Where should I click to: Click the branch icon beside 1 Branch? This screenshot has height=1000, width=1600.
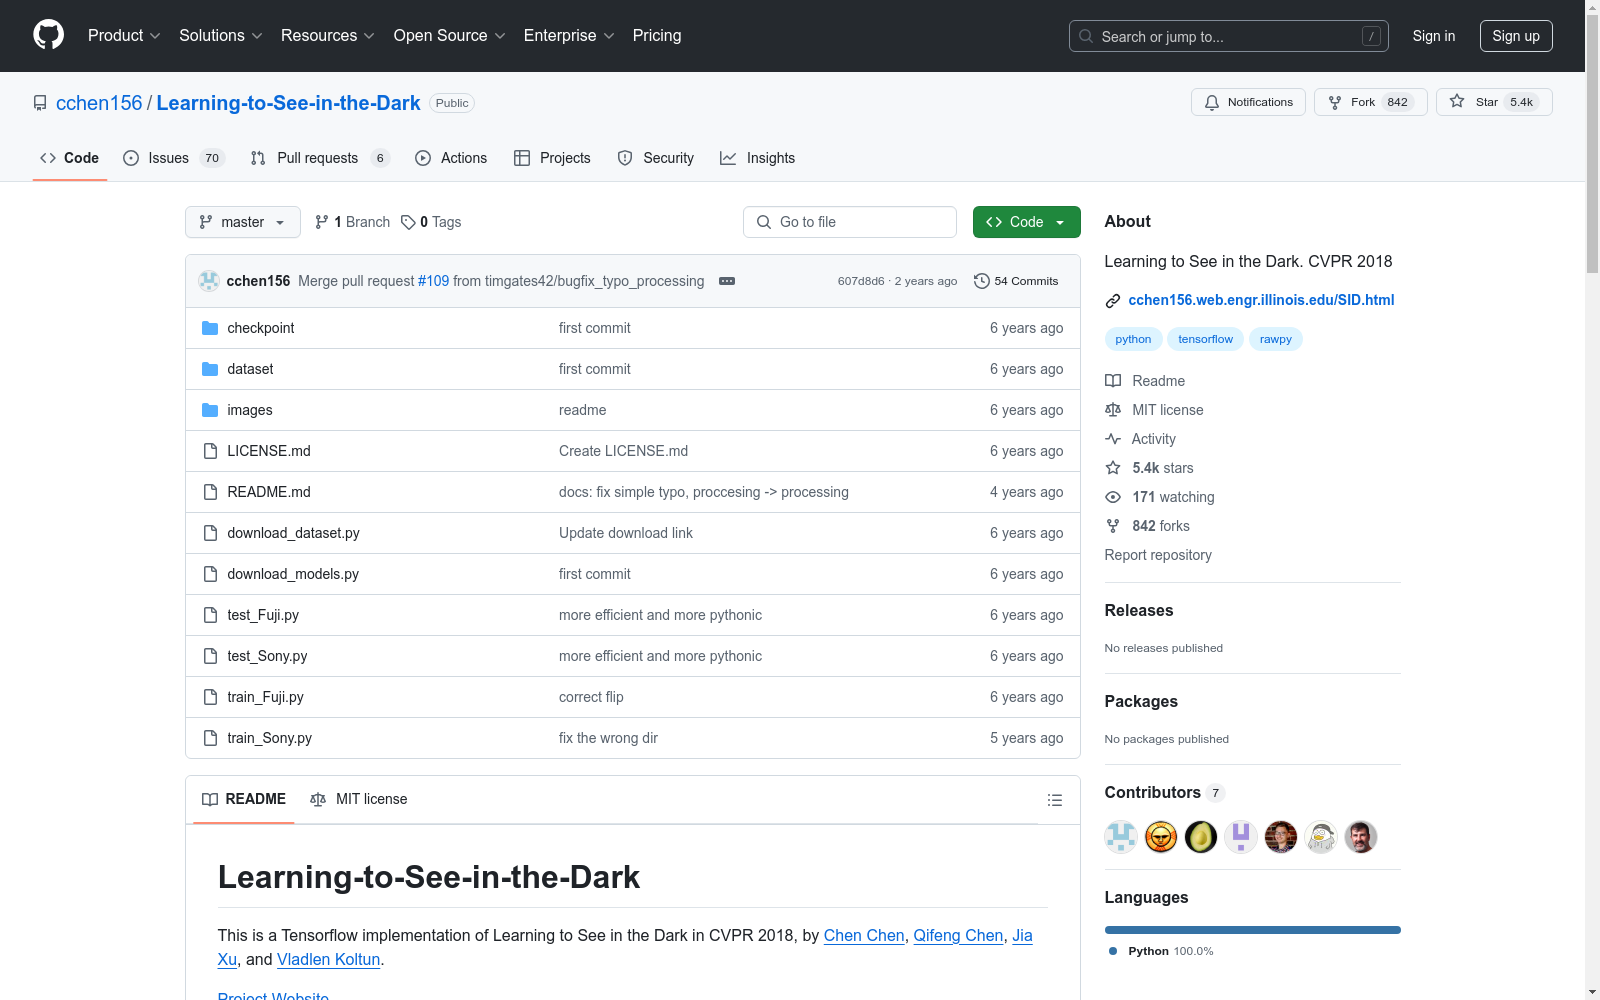point(322,222)
